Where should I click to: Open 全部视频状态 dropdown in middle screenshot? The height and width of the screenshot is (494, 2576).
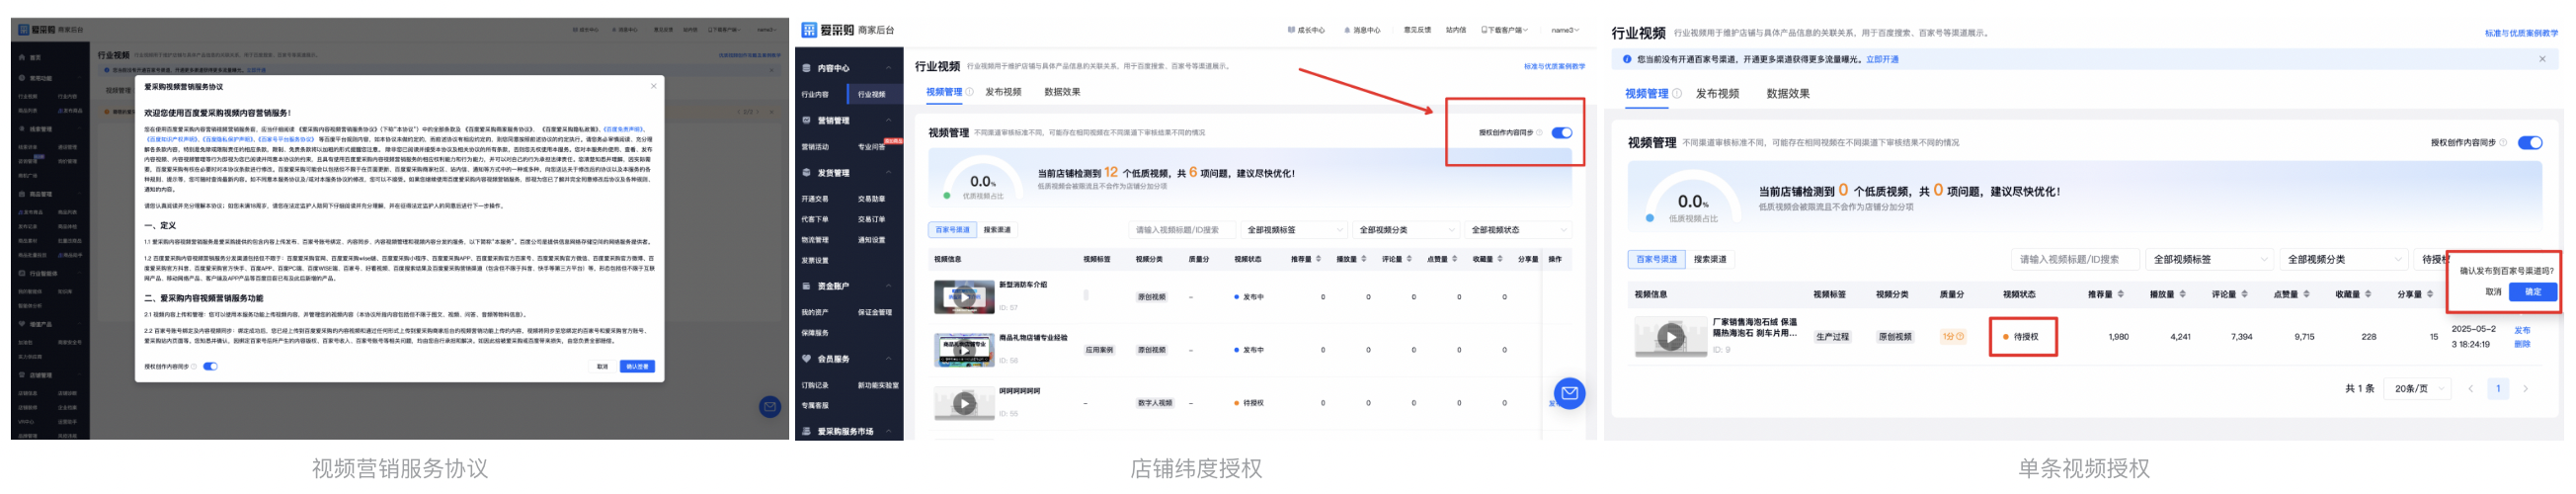[1518, 230]
